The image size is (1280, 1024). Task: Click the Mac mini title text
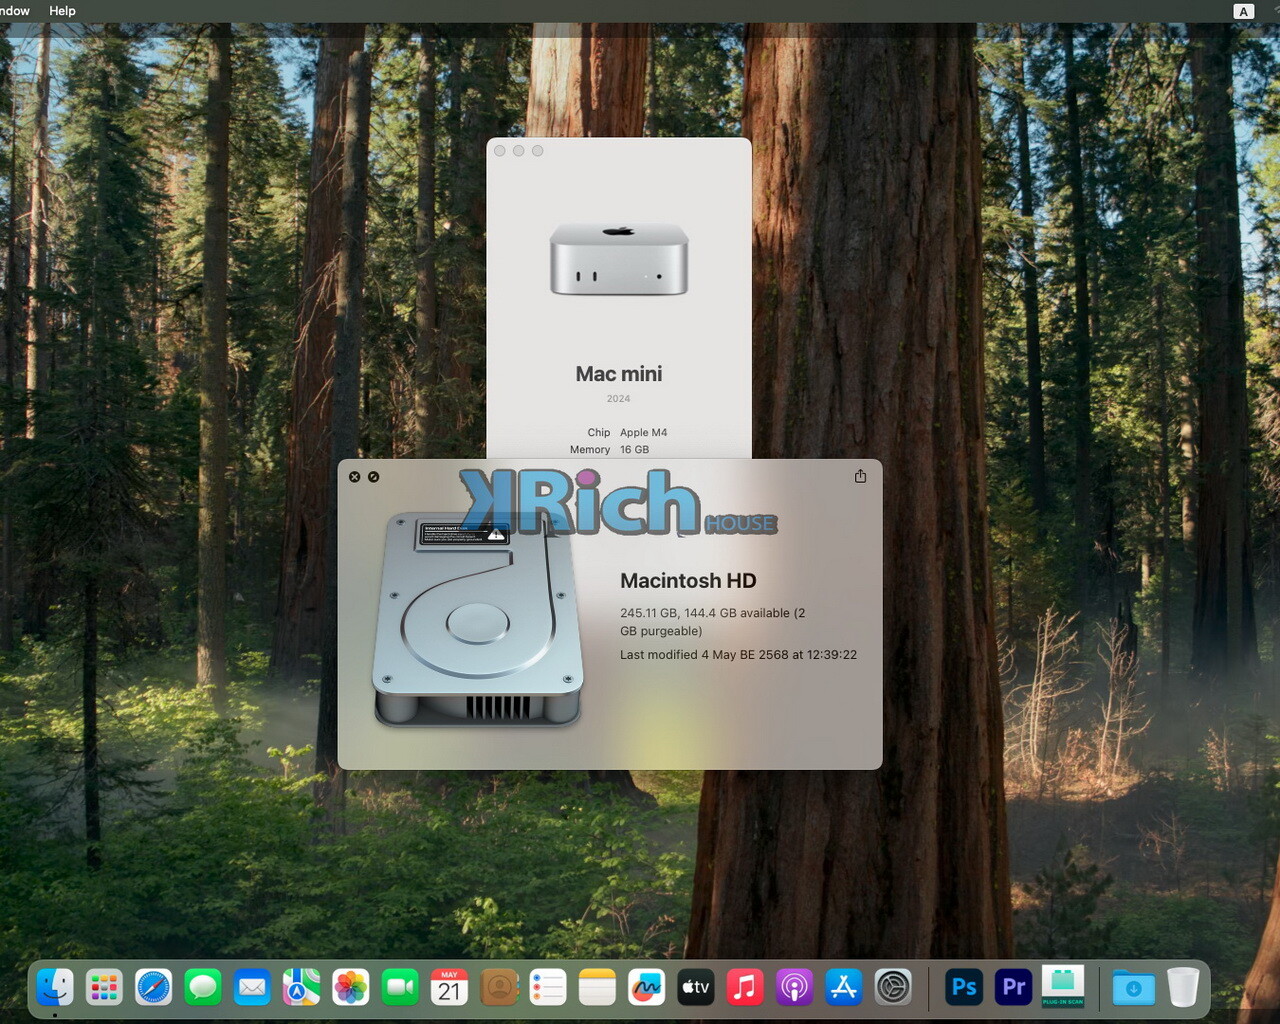point(619,374)
